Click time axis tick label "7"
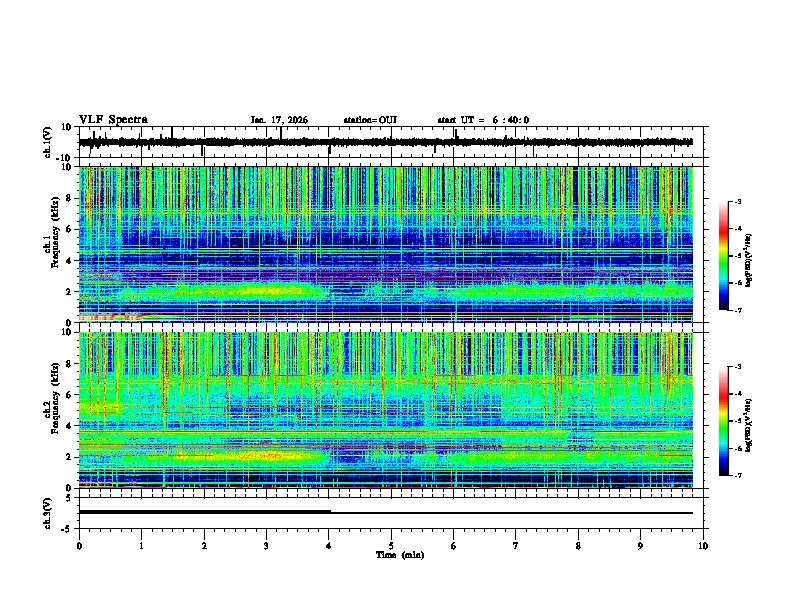This screenshot has height=612, width=792. [x=516, y=546]
